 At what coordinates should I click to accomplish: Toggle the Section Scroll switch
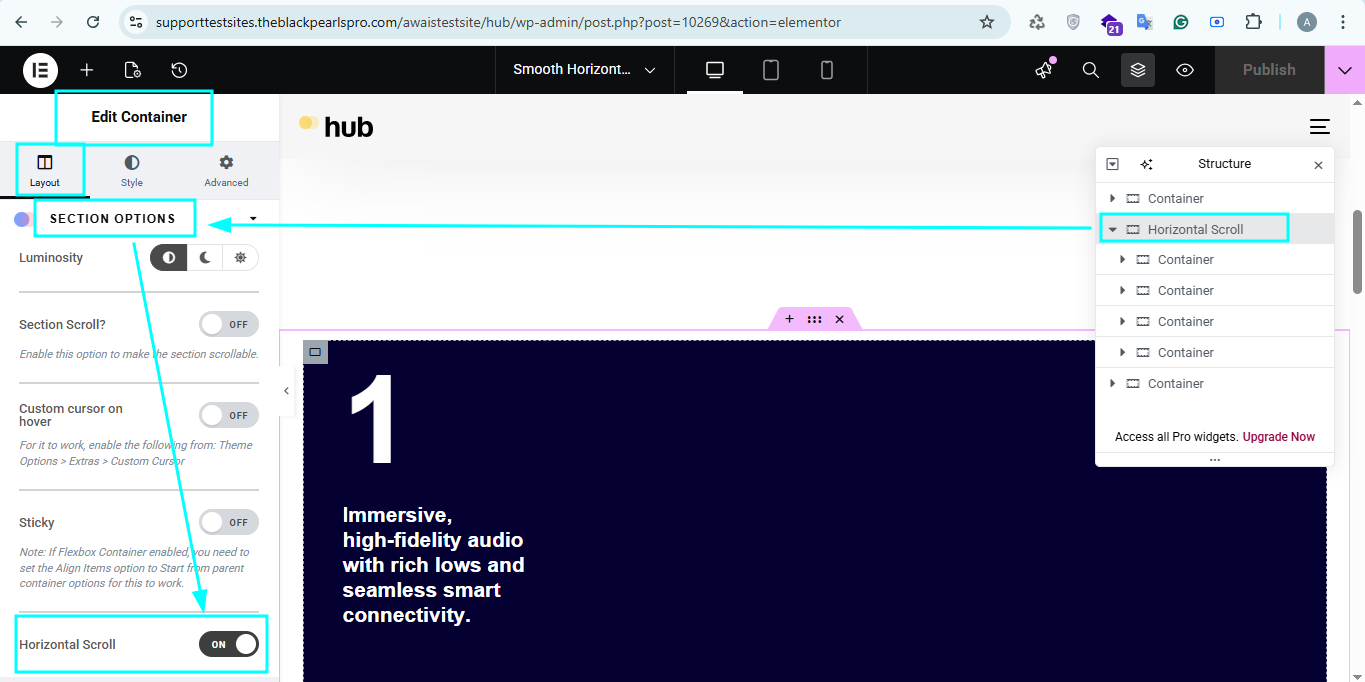tap(229, 324)
